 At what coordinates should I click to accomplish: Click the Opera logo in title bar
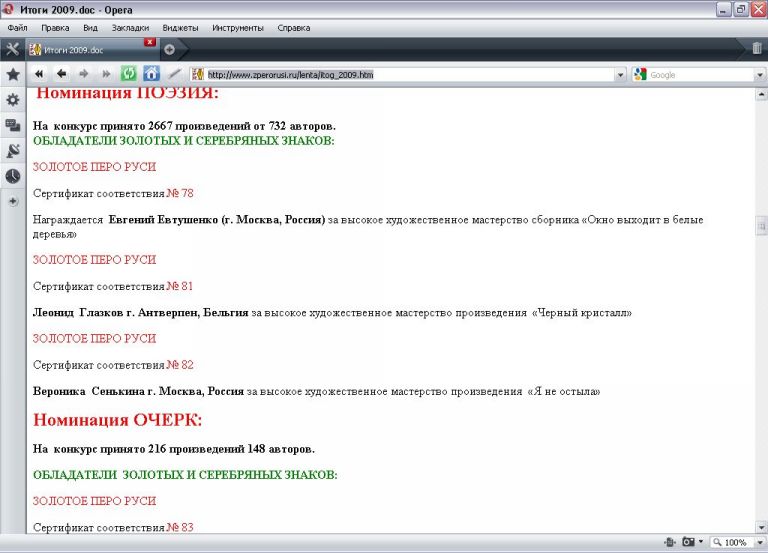click(x=8, y=9)
